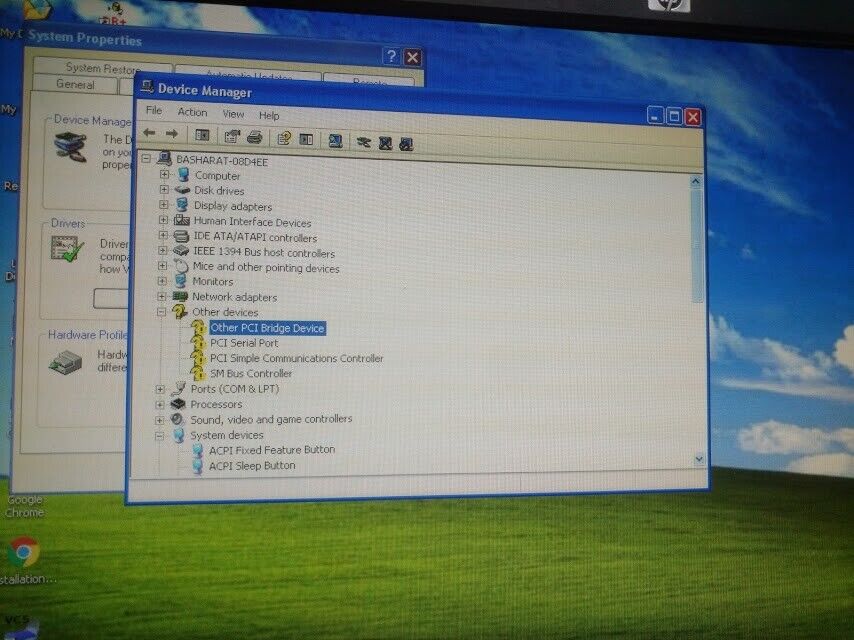This screenshot has width=854, height=640.
Task: Click the monitor-with-X uninstall toolbar icon
Action: [385, 143]
